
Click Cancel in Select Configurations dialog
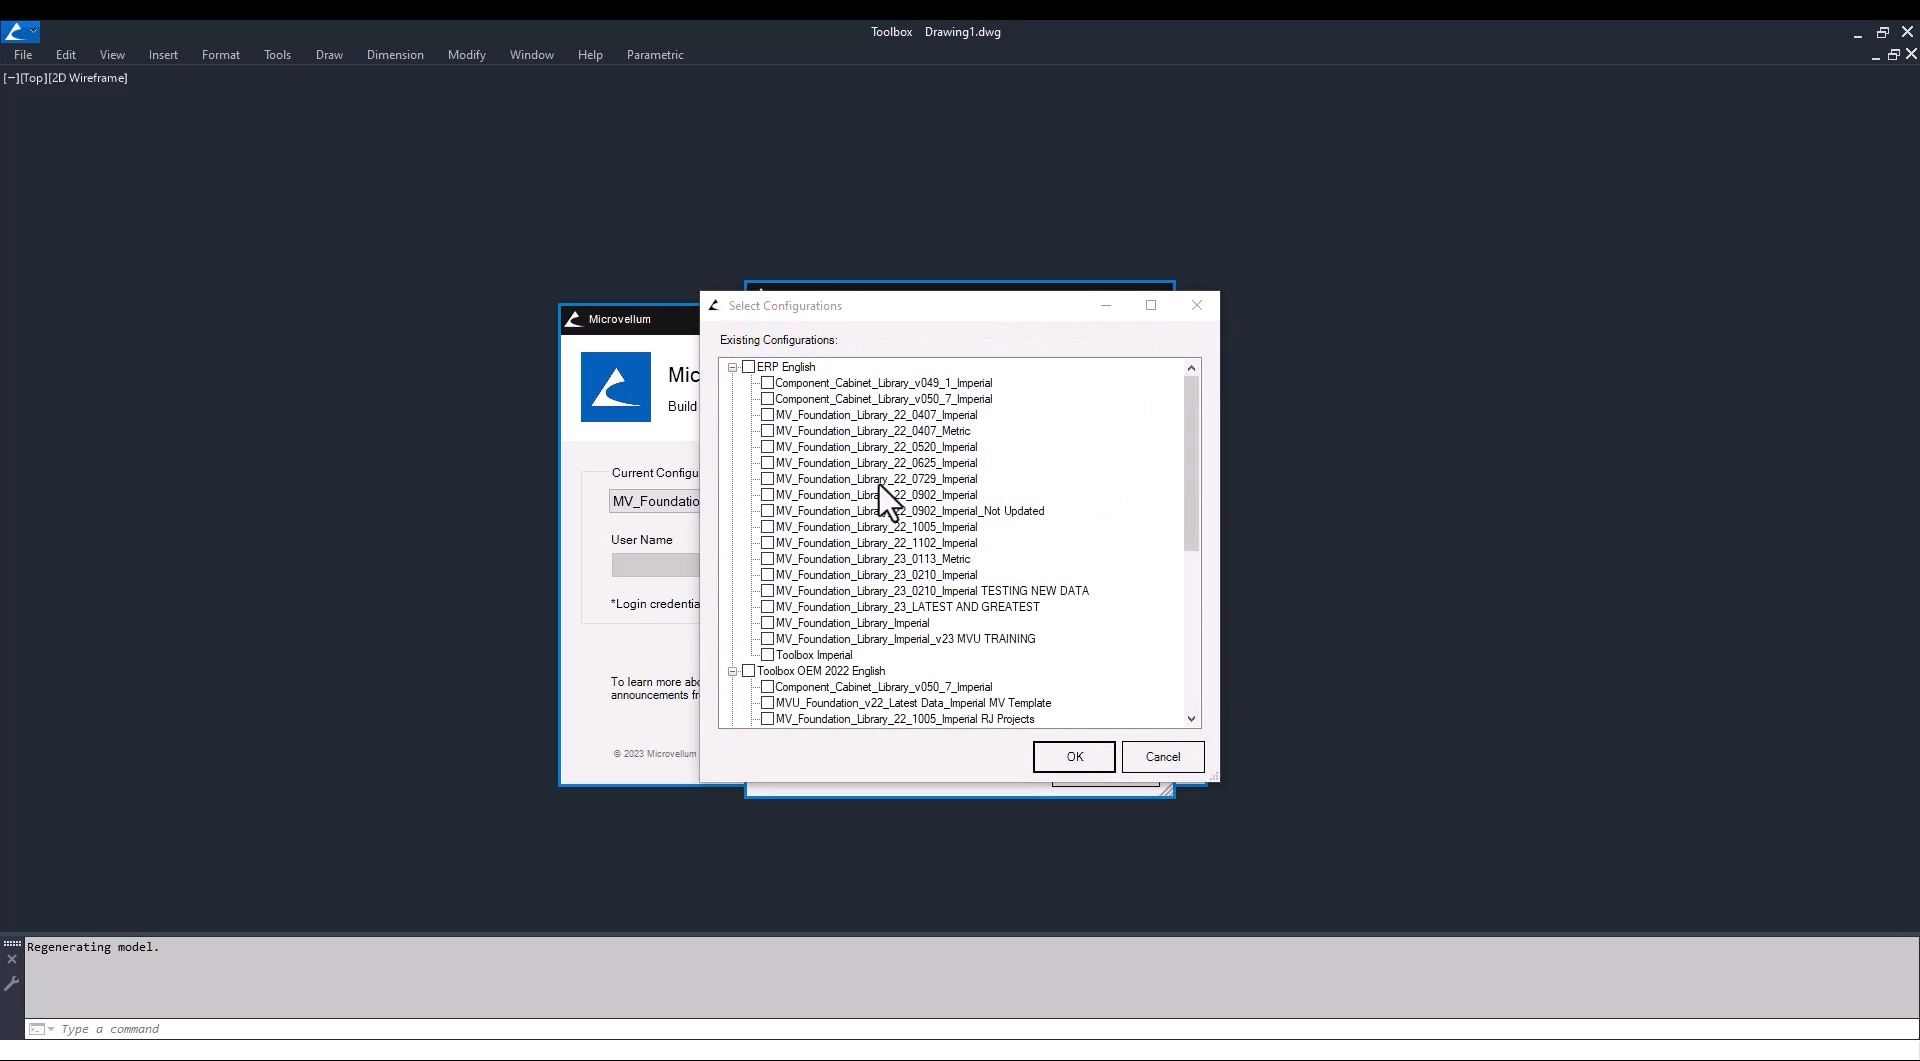tap(1163, 757)
